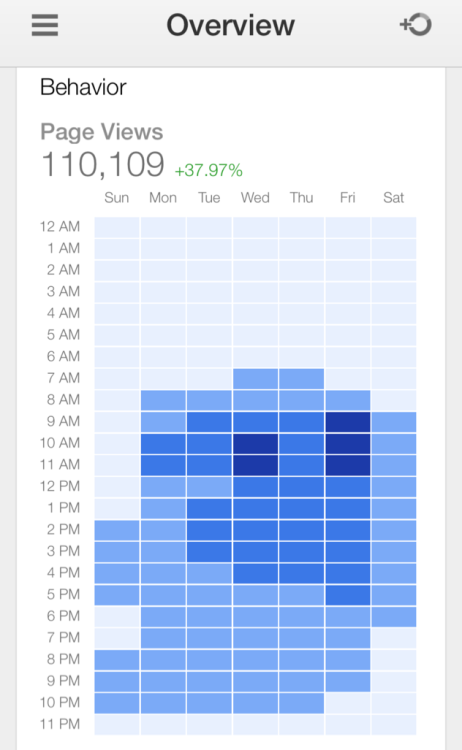Select the Fri column header
The height and width of the screenshot is (750, 462).
(348, 198)
